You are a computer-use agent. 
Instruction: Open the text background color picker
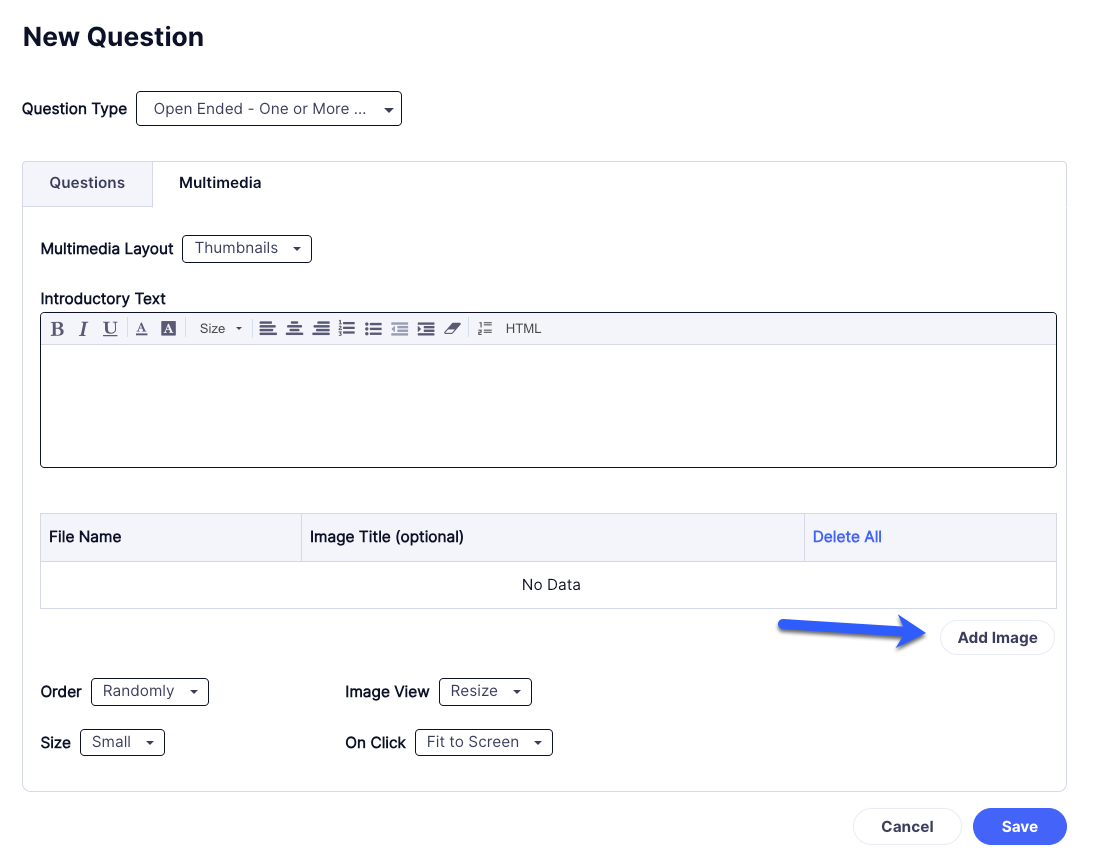tap(168, 329)
